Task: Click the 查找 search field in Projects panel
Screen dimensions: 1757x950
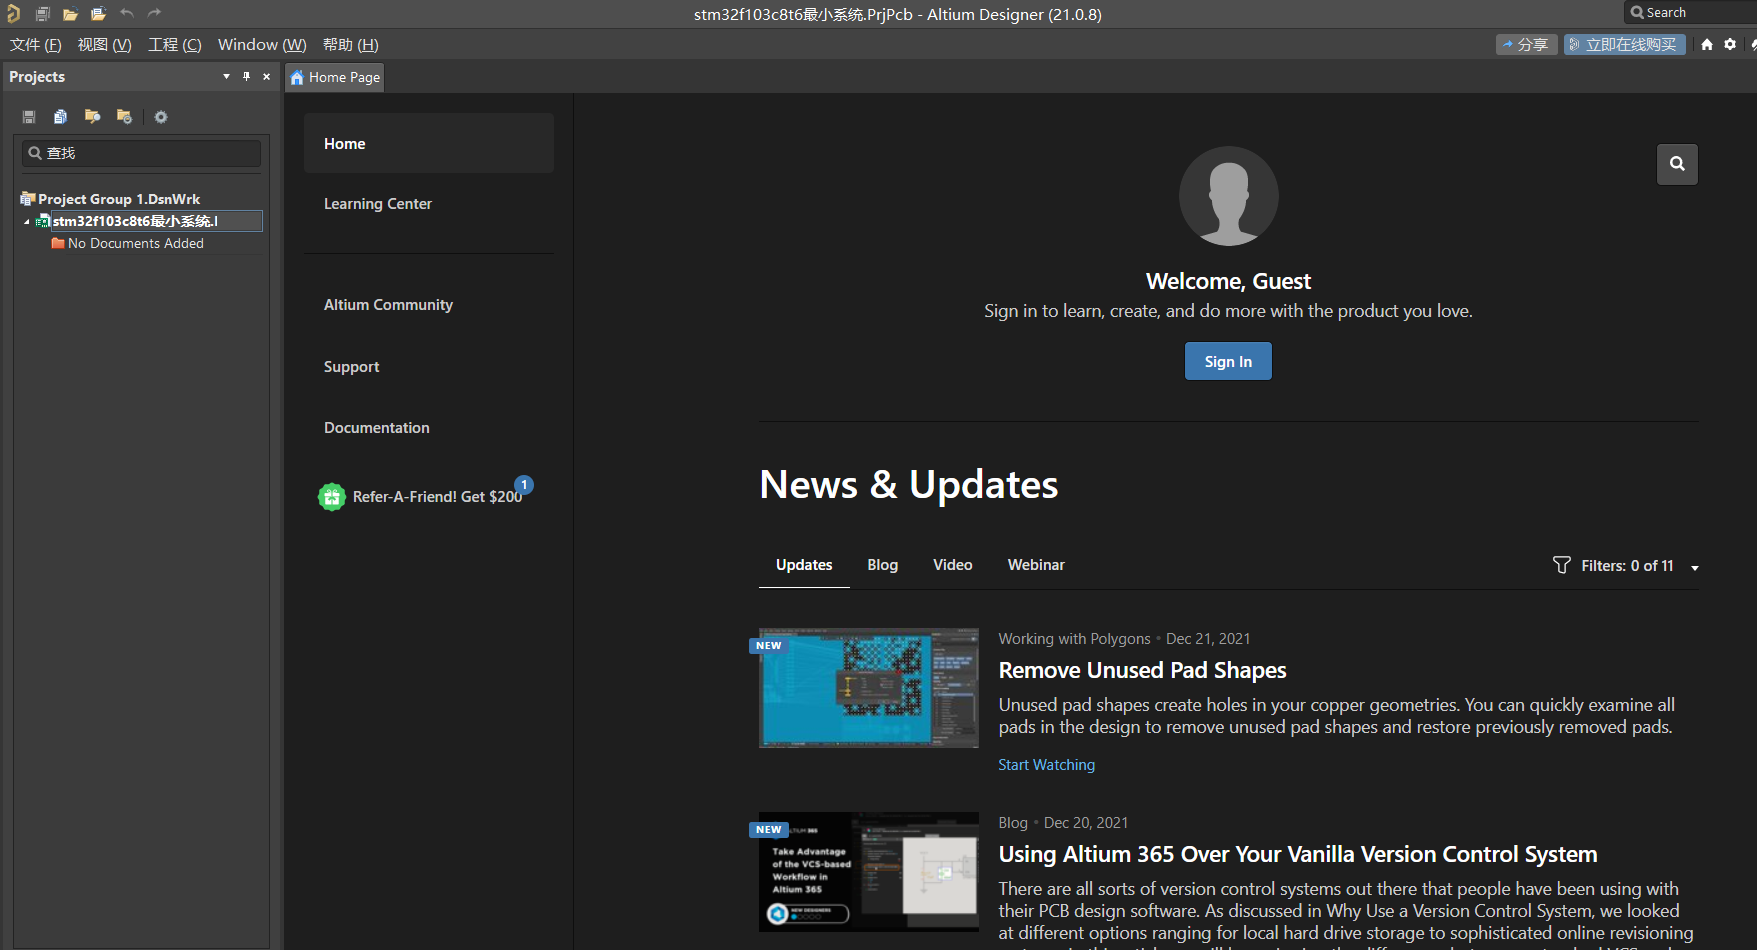Action: tap(141, 153)
